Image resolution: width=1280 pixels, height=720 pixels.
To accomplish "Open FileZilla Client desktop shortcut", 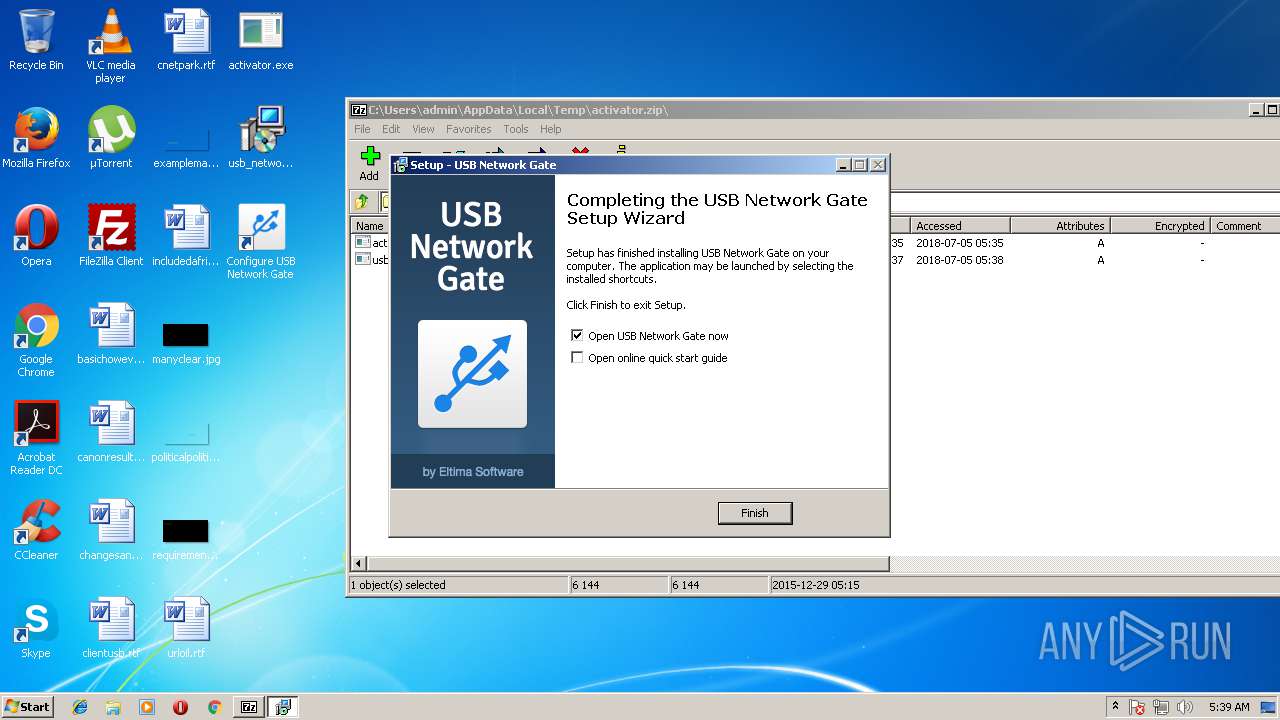I will pos(111,236).
